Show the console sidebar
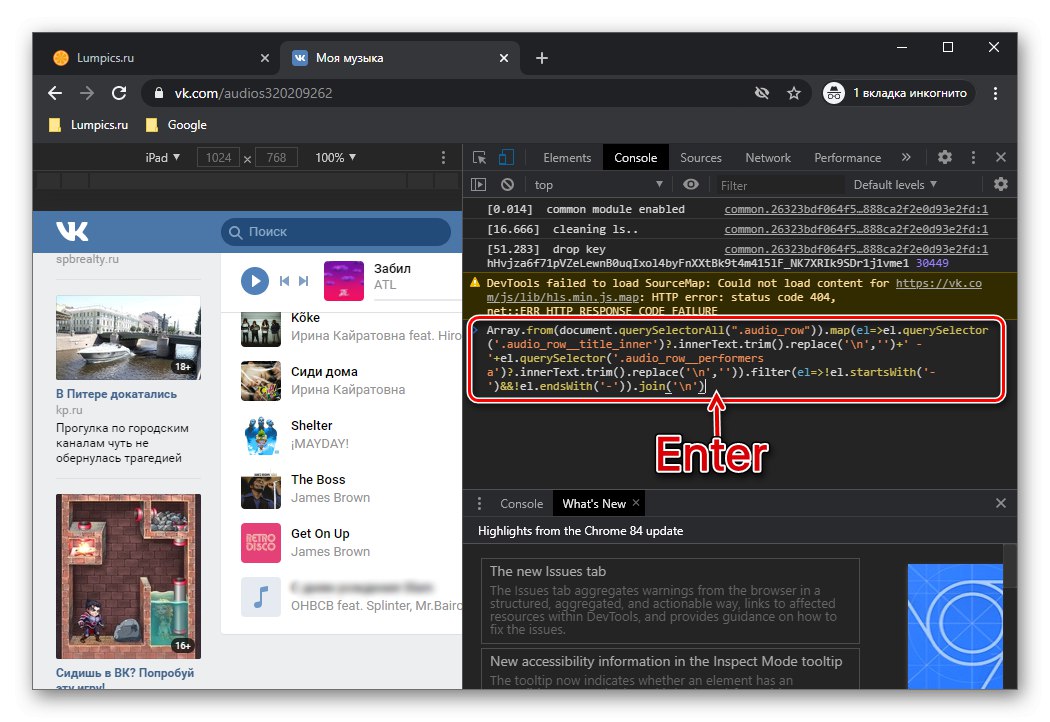 tap(479, 185)
